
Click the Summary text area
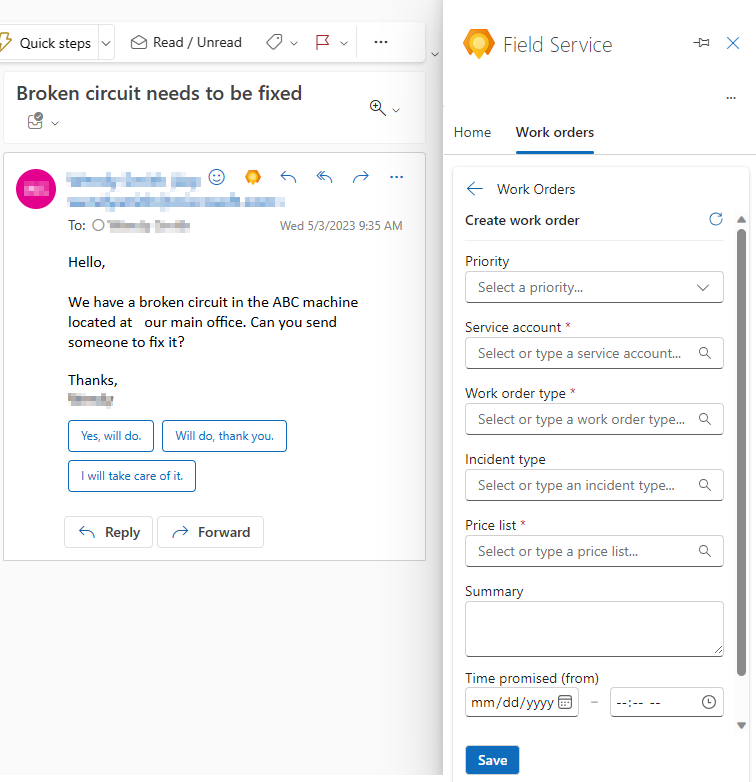click(x=594, y=629)
